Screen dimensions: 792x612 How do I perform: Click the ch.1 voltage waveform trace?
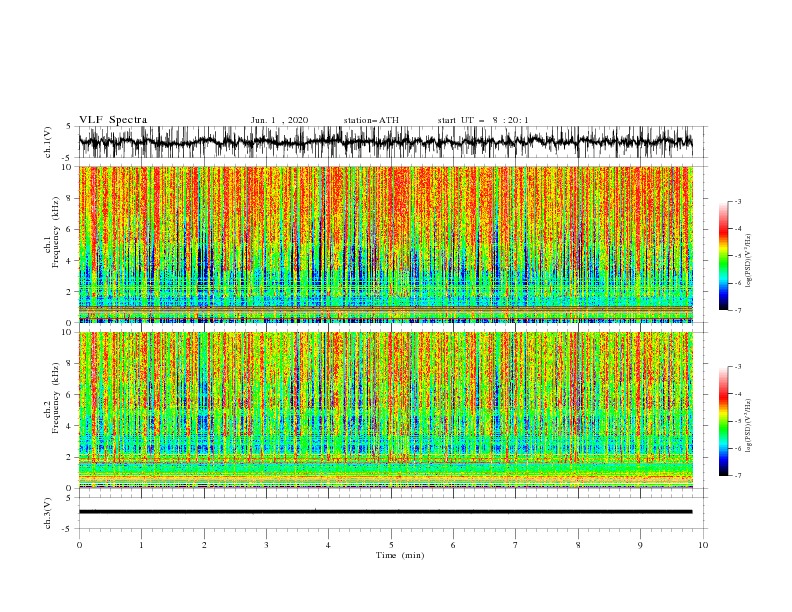(385, 142)
